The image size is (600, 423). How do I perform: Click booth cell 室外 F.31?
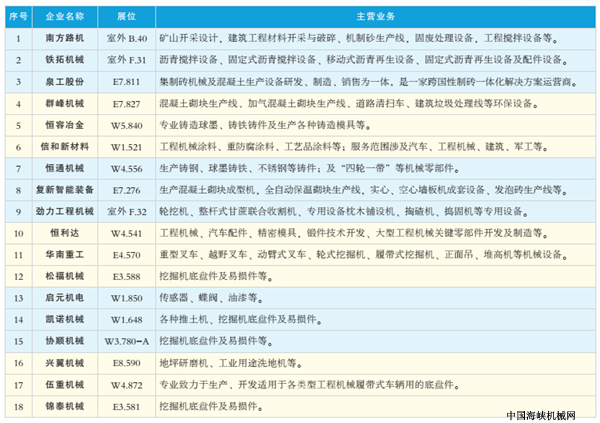127,60
